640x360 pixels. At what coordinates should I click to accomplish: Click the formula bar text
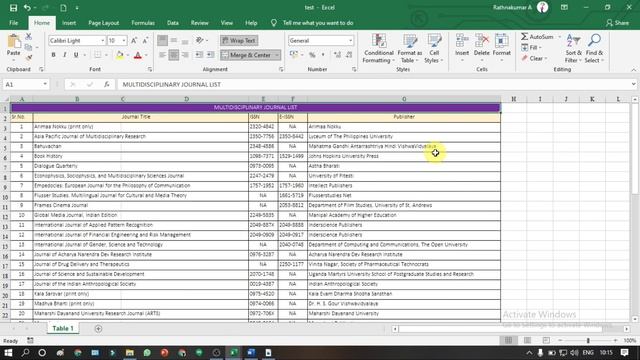click(x=171, y=84)
